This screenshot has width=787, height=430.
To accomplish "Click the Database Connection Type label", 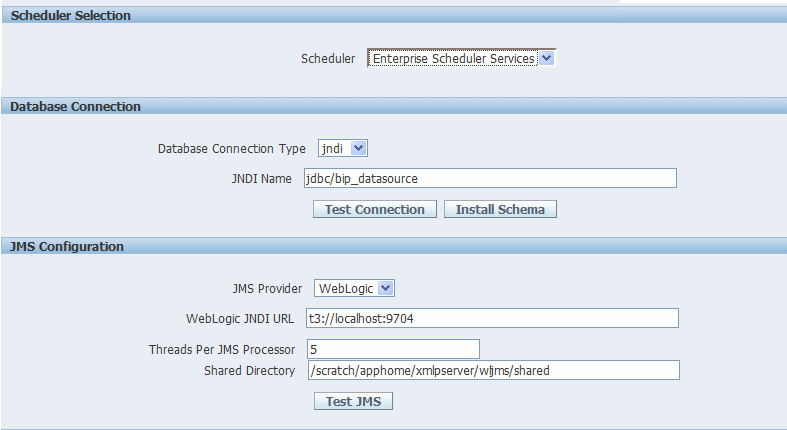I will click(231, 149).
